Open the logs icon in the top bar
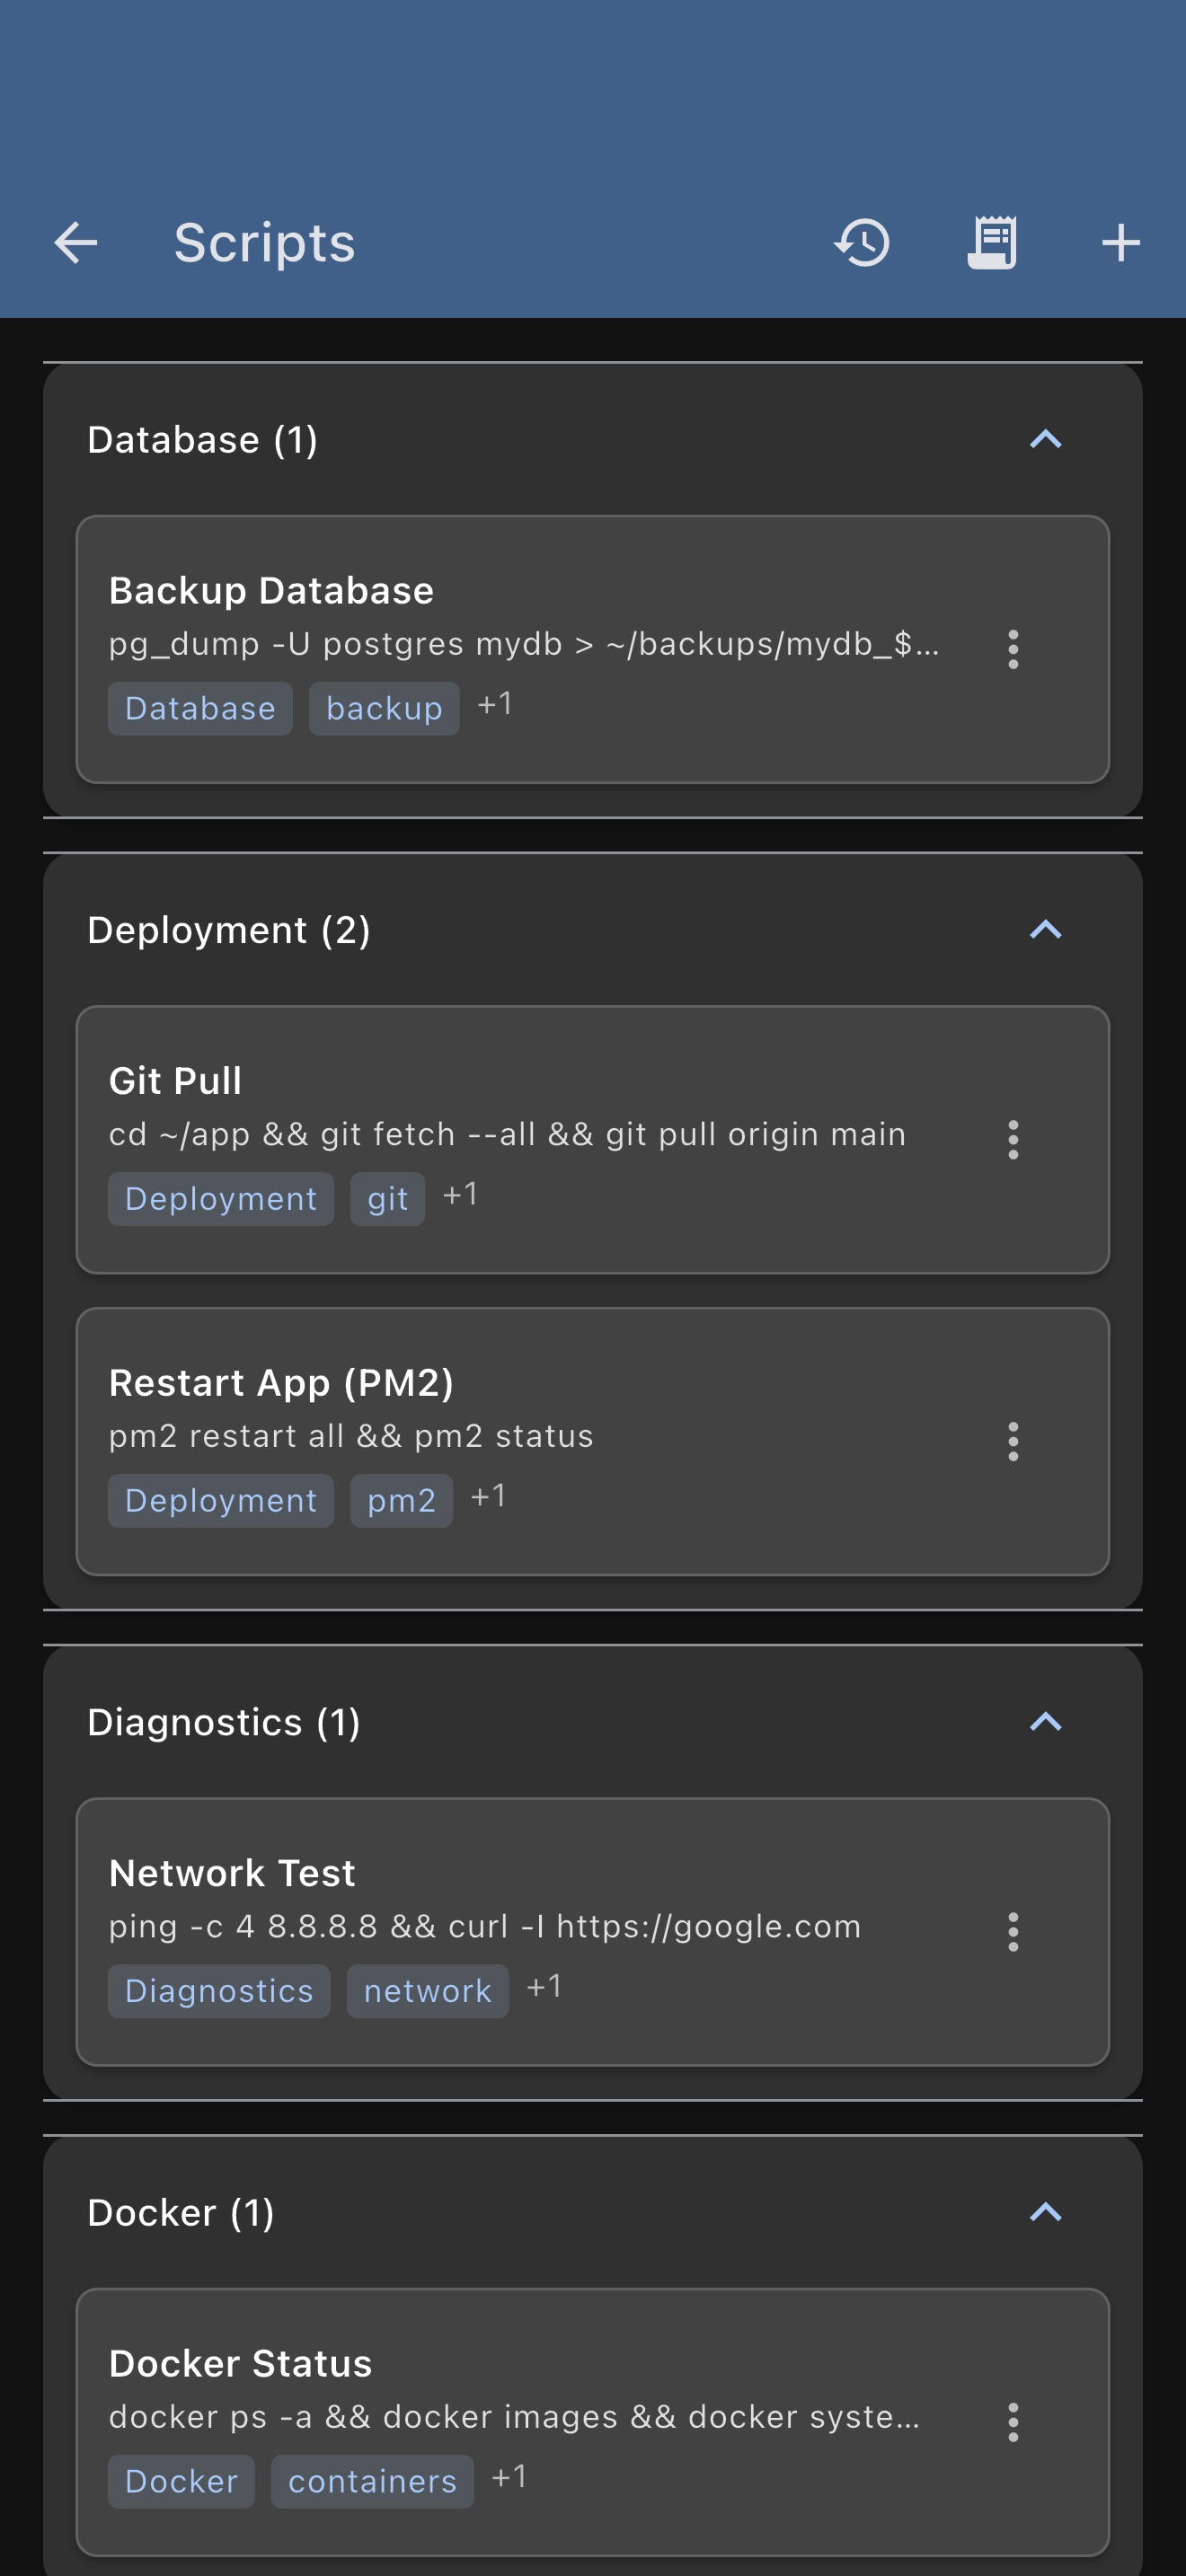This screenshot has width=1186, height=2576. click(x=991, y=241)
